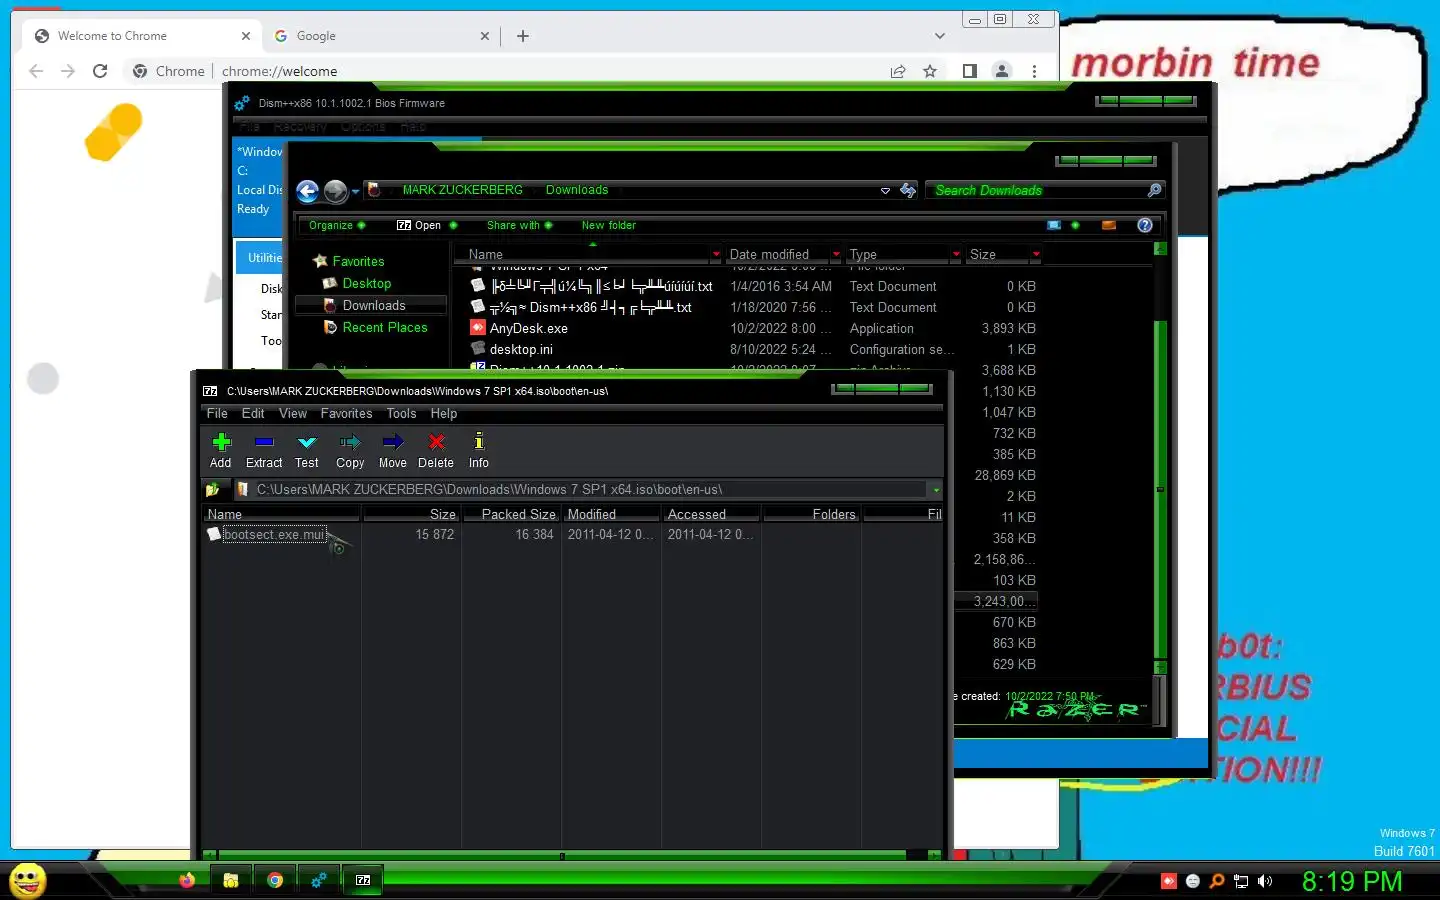Screen dimensions: 1440x900
Task: Run Test on the archive in 7-Zip
Action: (307, 450)
